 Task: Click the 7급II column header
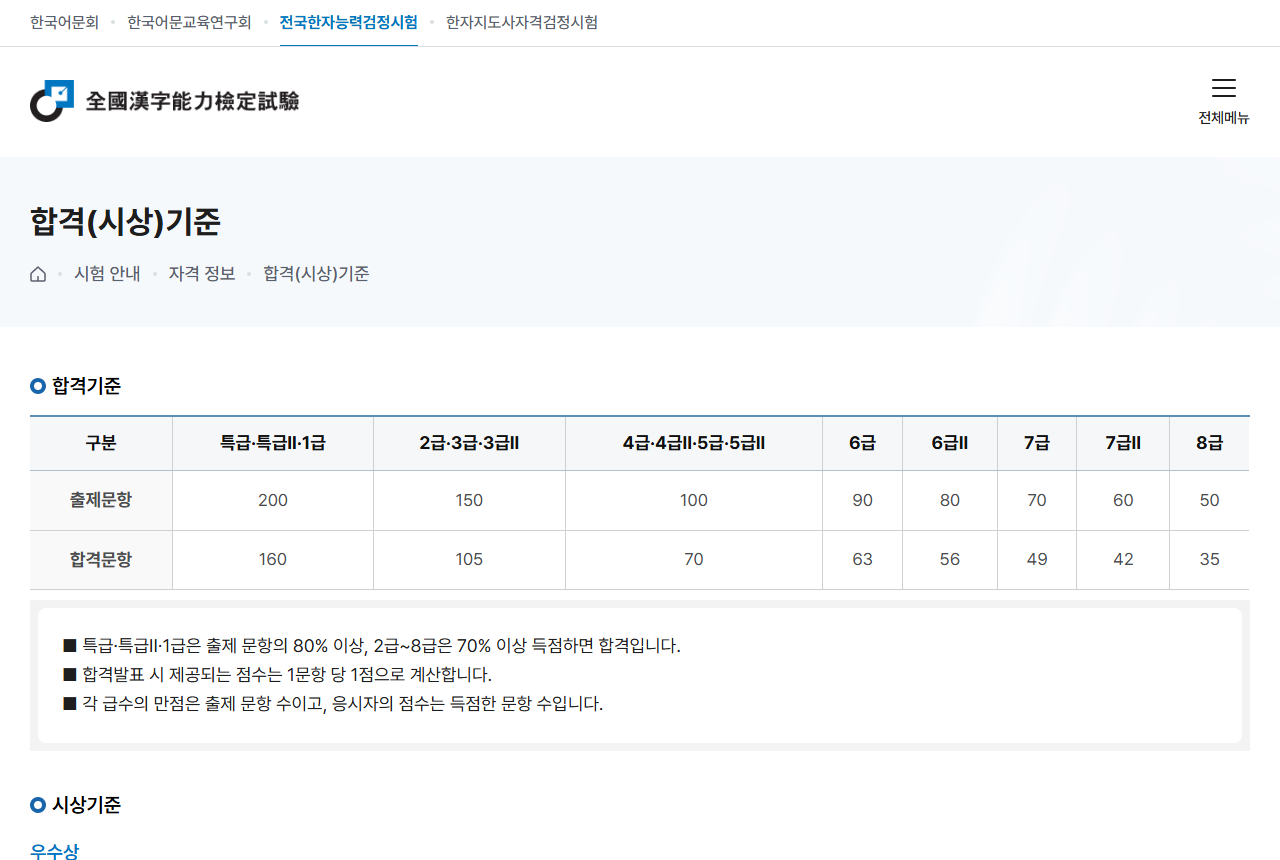1123,443
